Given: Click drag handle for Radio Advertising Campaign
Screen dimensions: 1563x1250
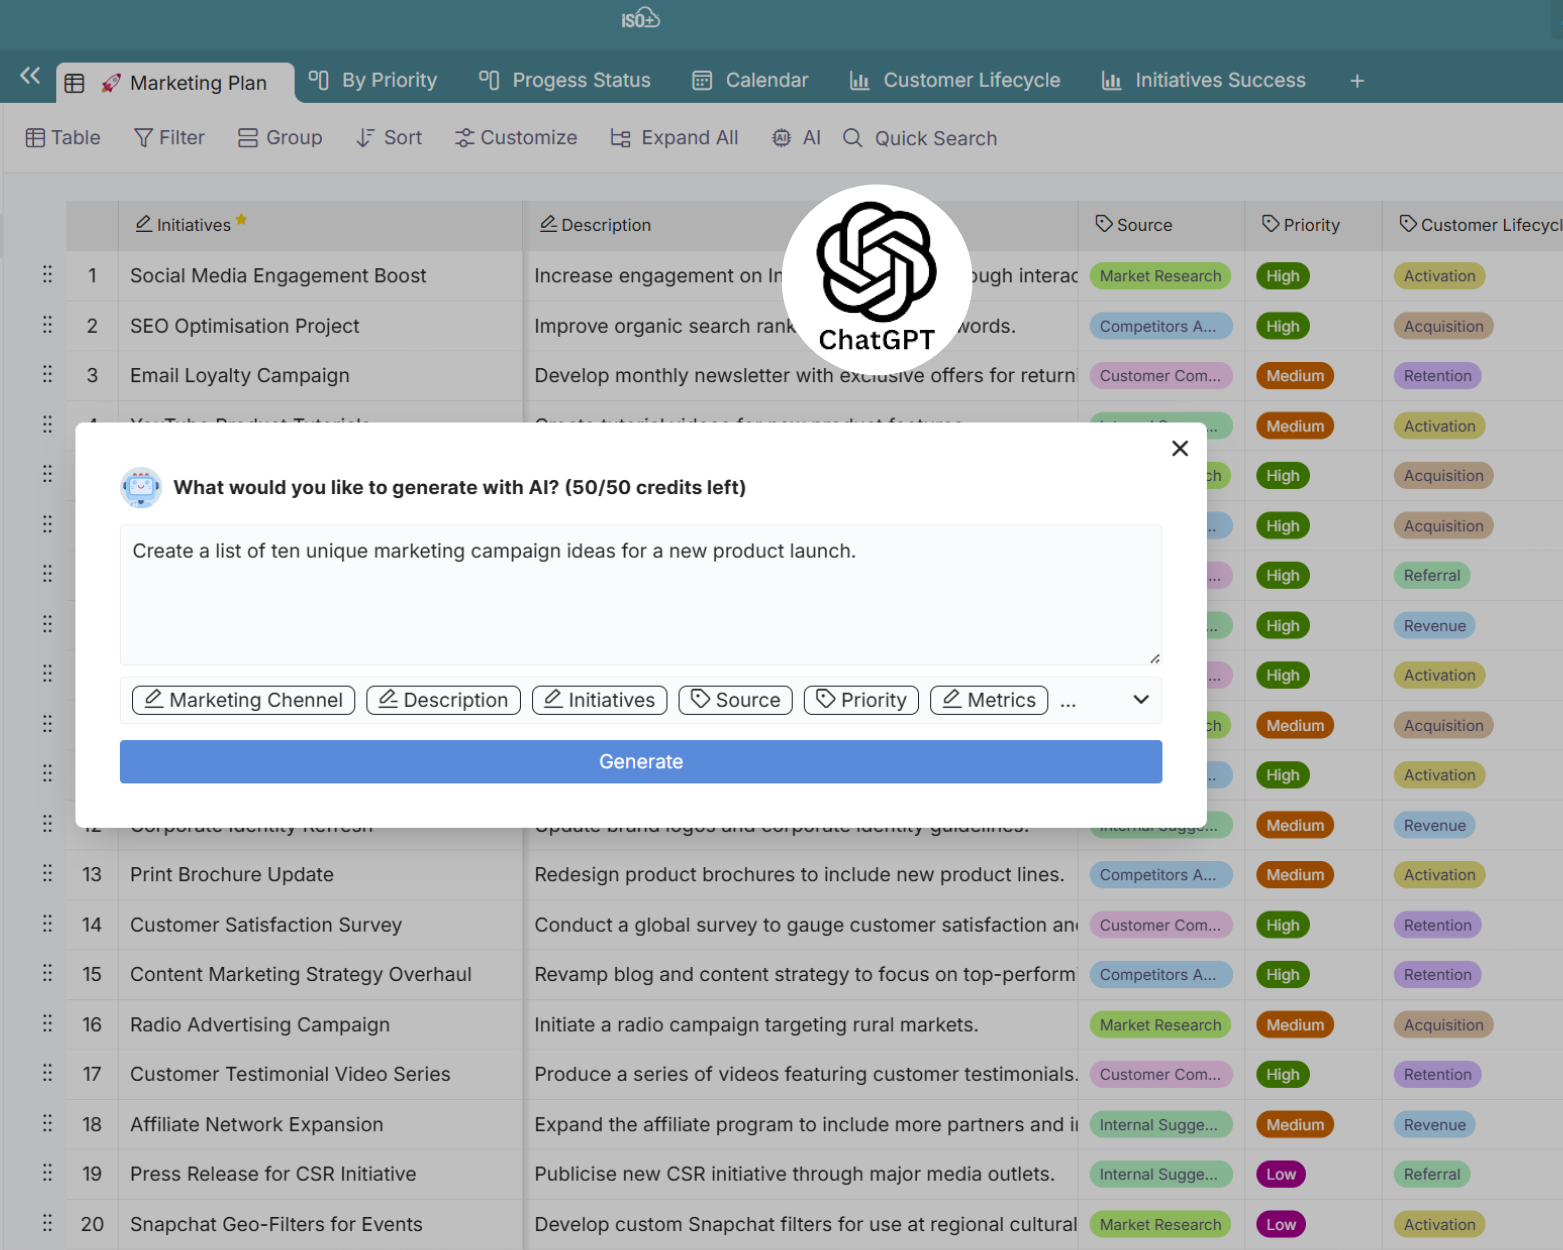Looking at the screenshot, I should 47,1024.
